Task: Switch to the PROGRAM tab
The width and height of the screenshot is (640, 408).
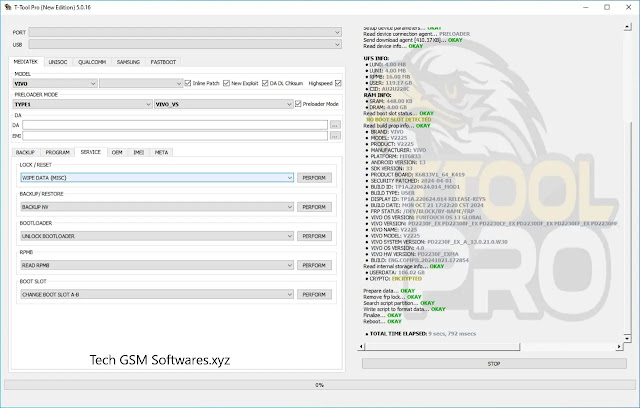Action: pos(58,152)
